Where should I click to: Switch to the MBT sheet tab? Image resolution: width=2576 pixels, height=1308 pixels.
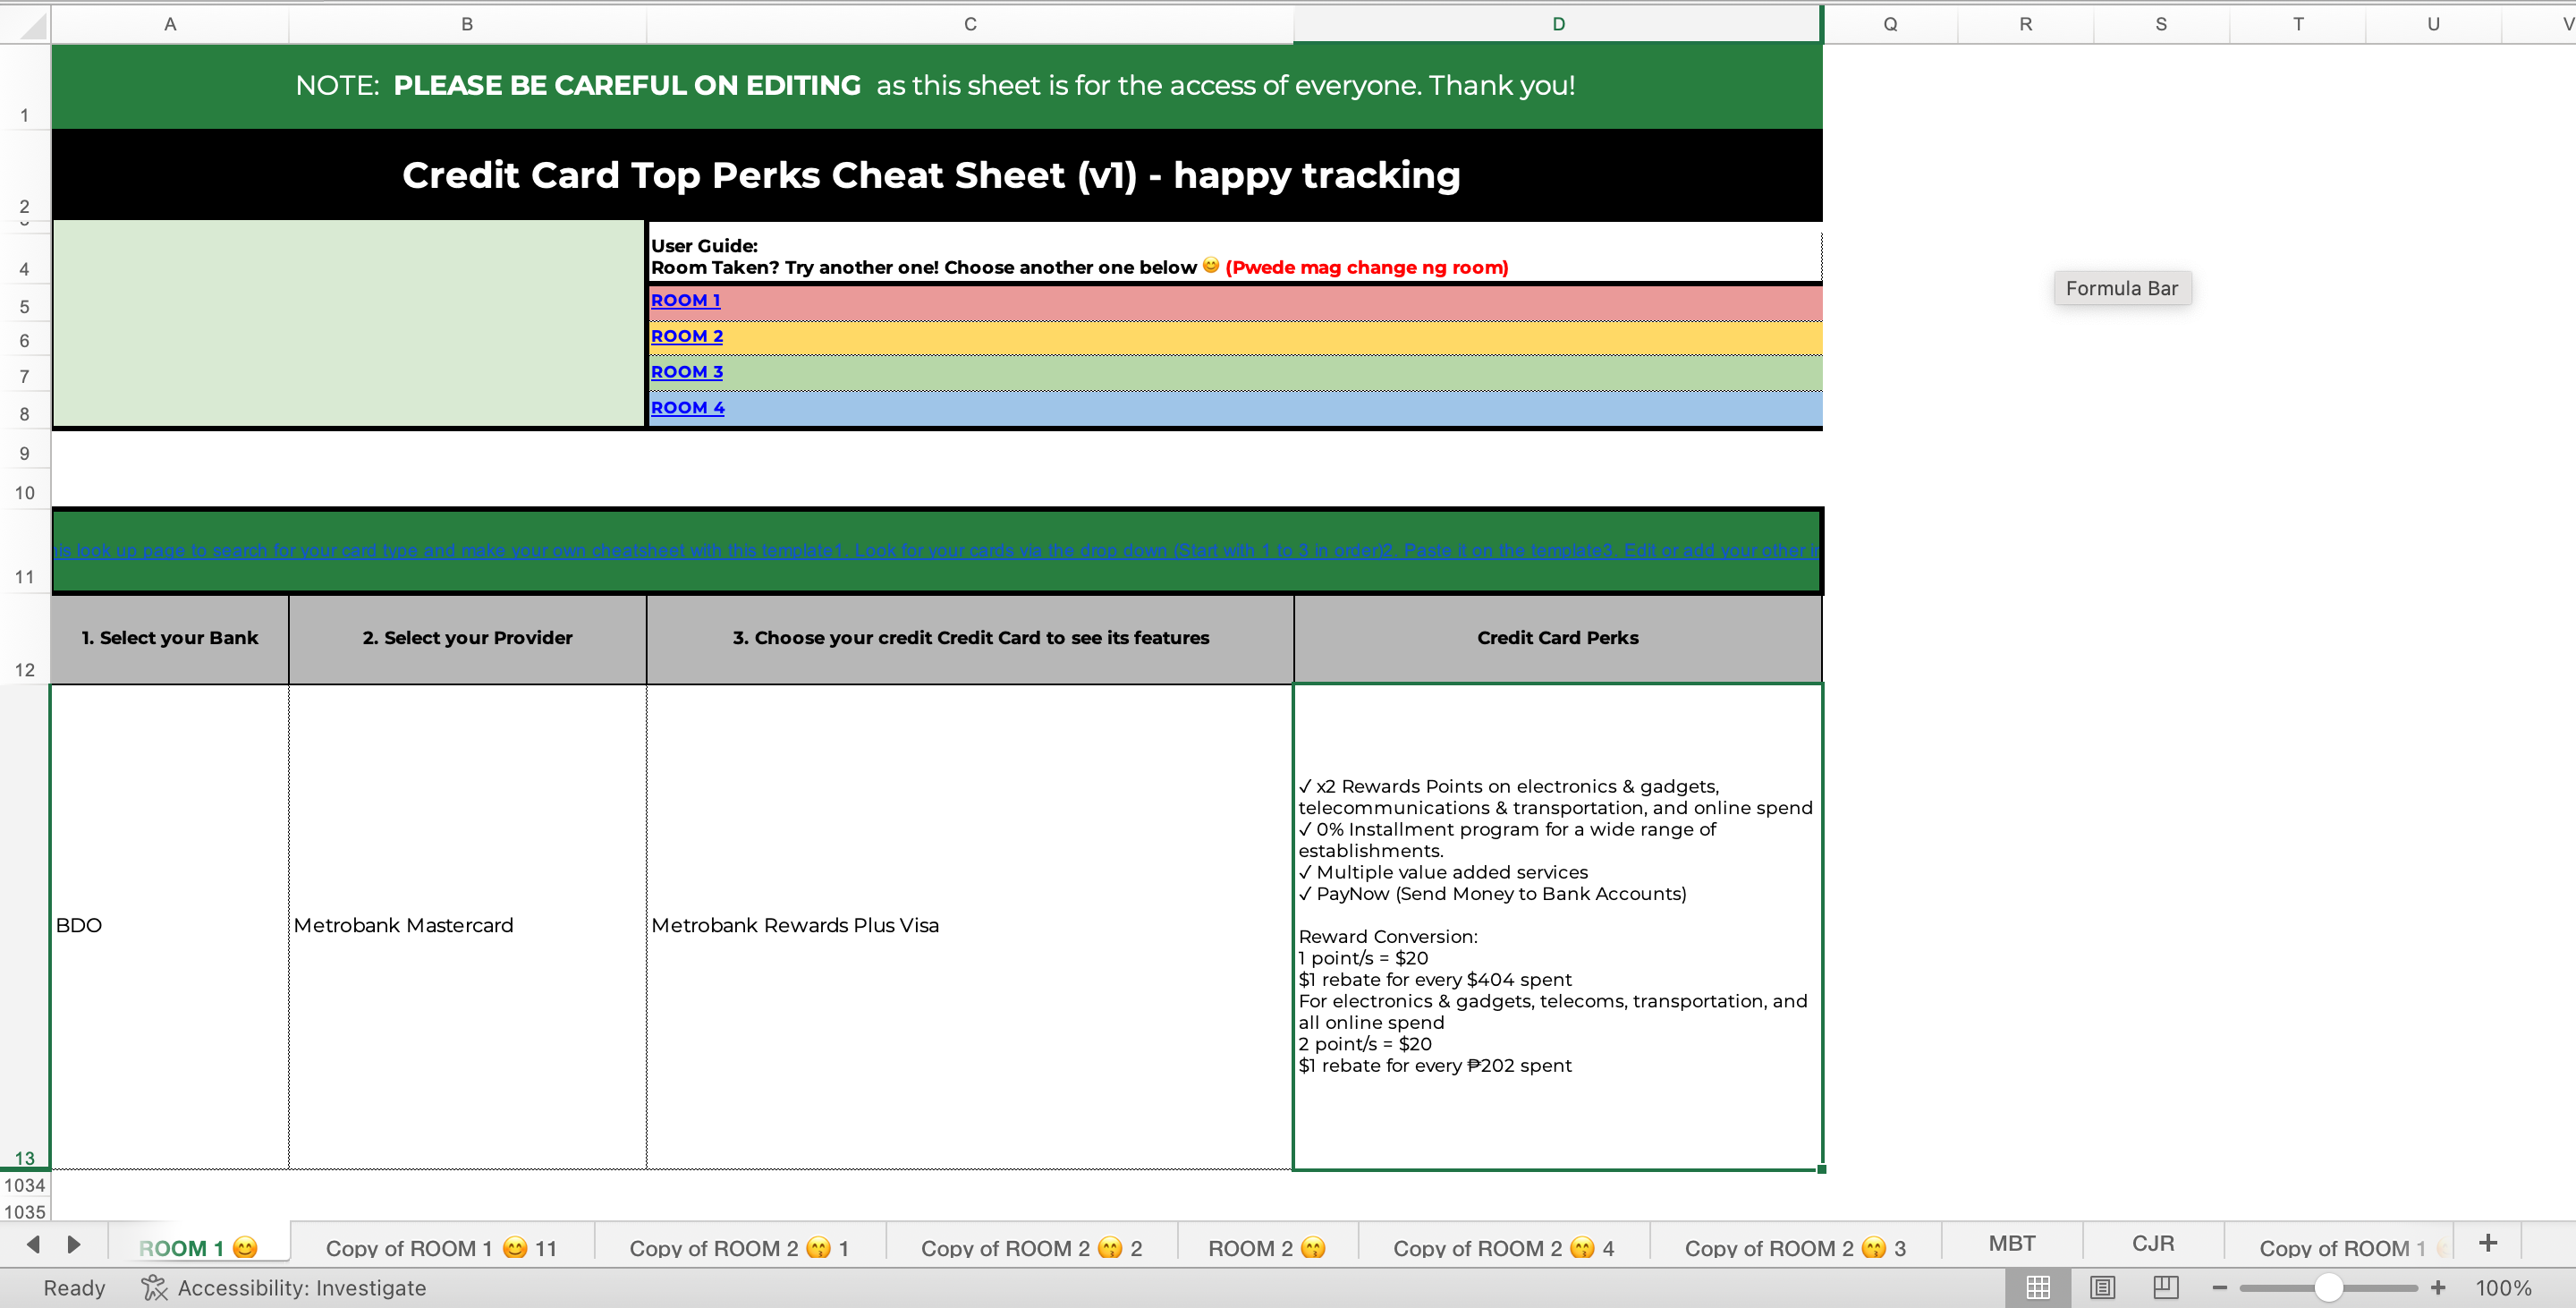2011,1243
